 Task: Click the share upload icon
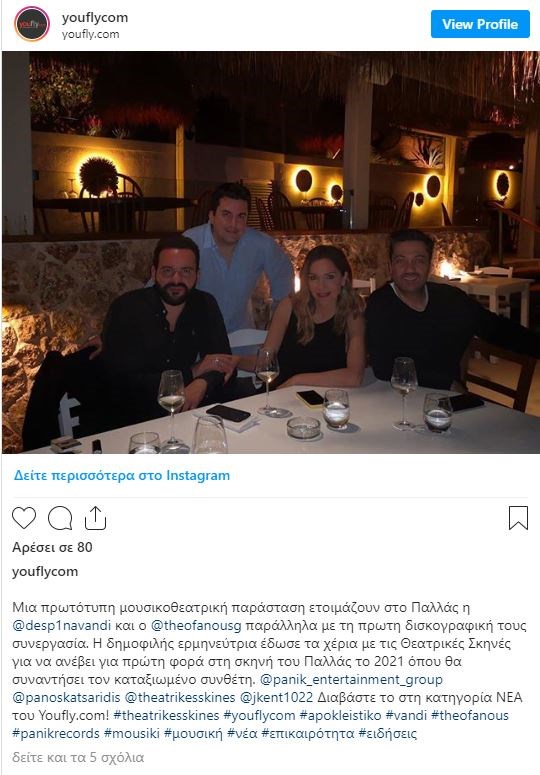point(95,517)
